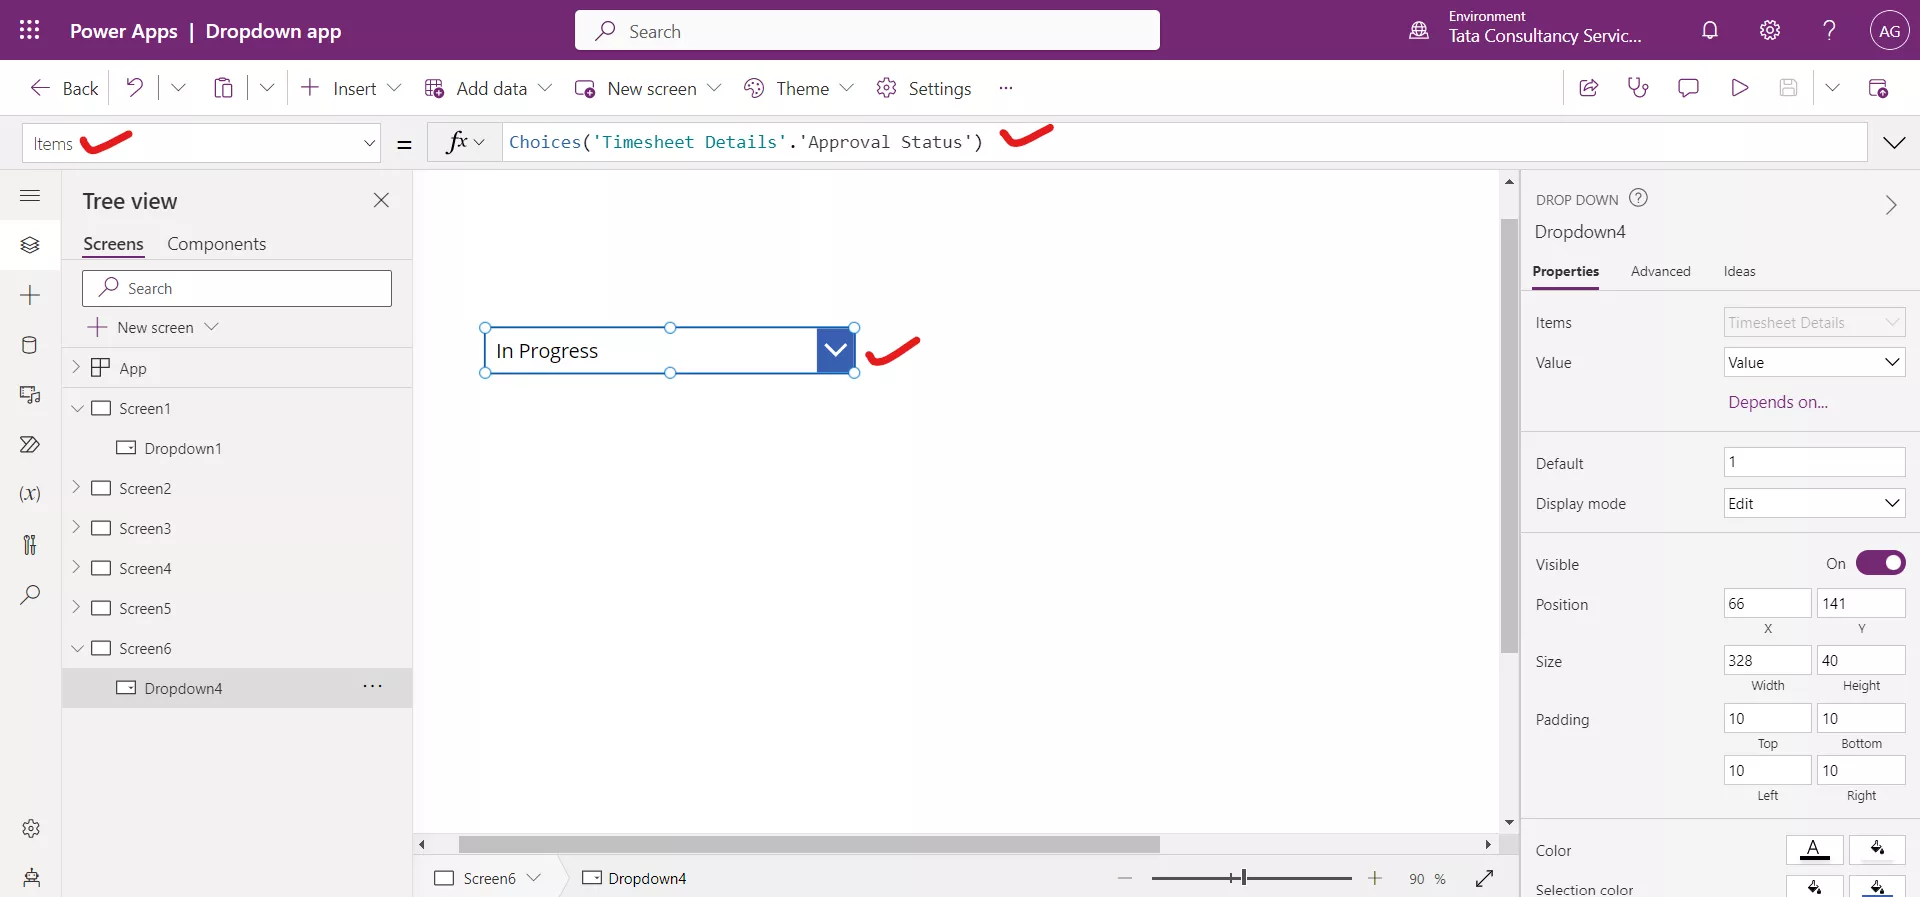Open help icon next to DROP DOWN
The image size is (1920, 897).
[x=1638, y=198]
